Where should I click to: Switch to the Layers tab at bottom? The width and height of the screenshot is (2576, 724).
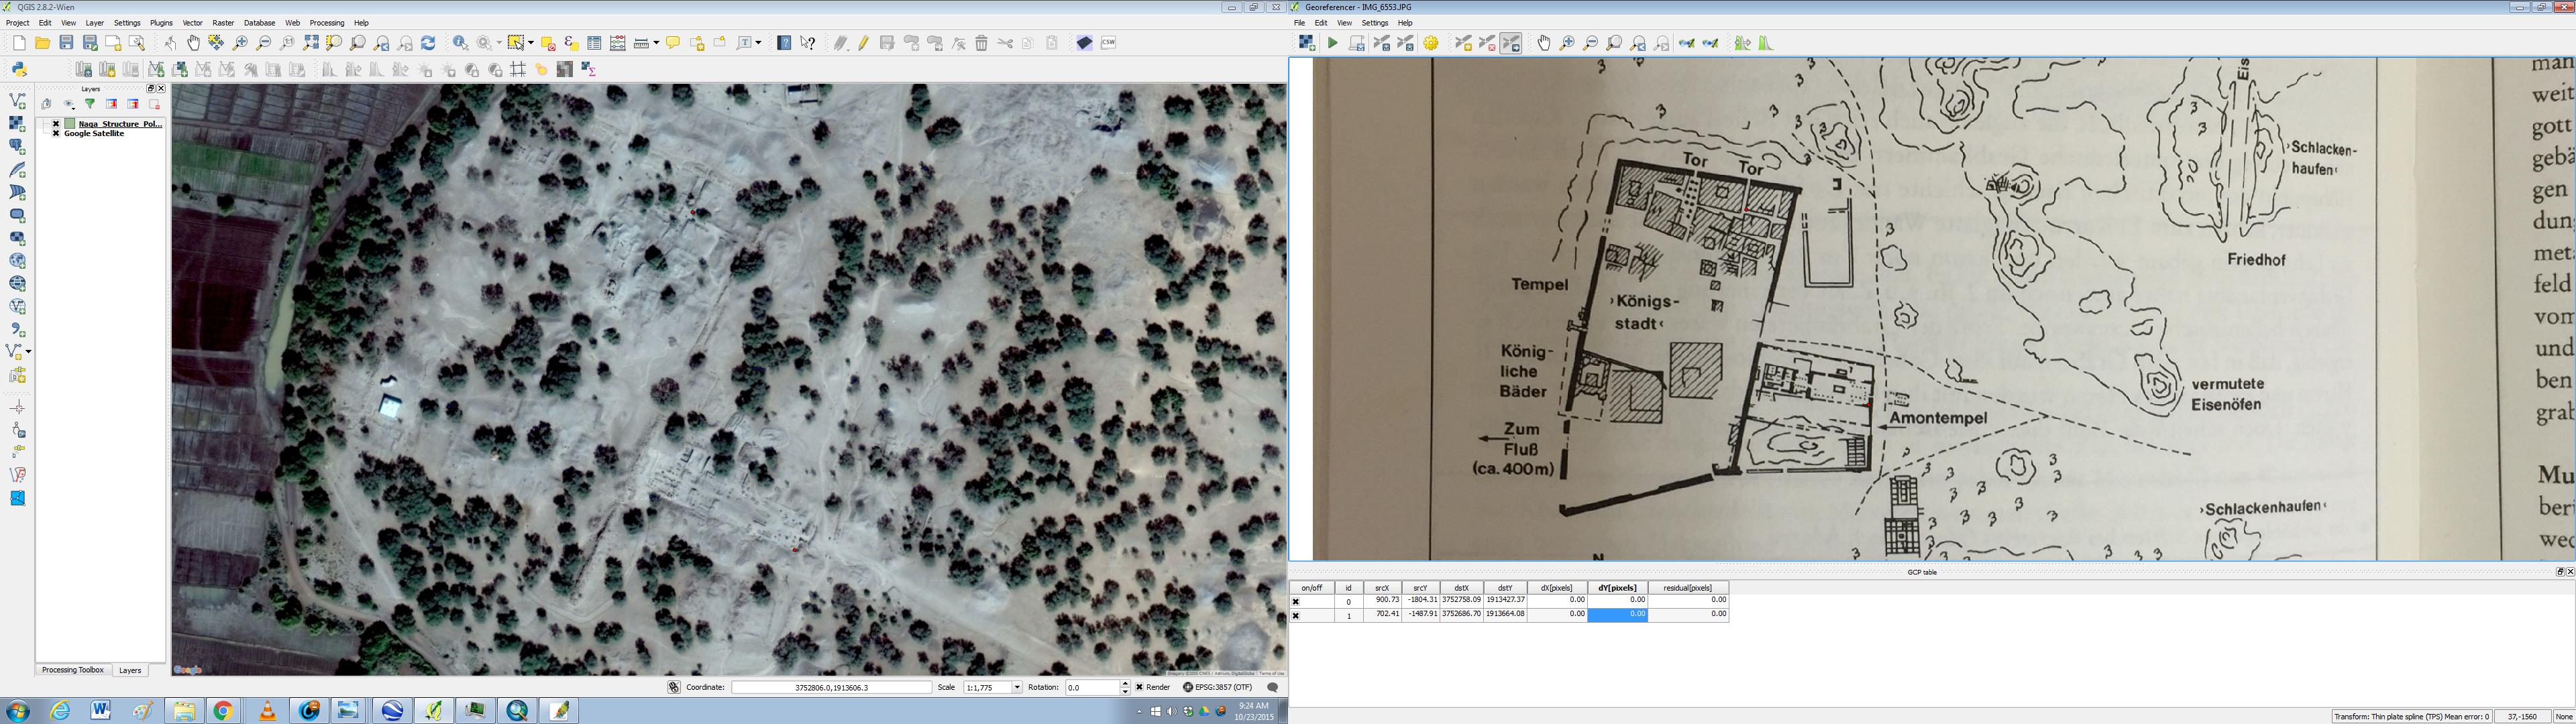pyautogui.click(x=130, y=670)
